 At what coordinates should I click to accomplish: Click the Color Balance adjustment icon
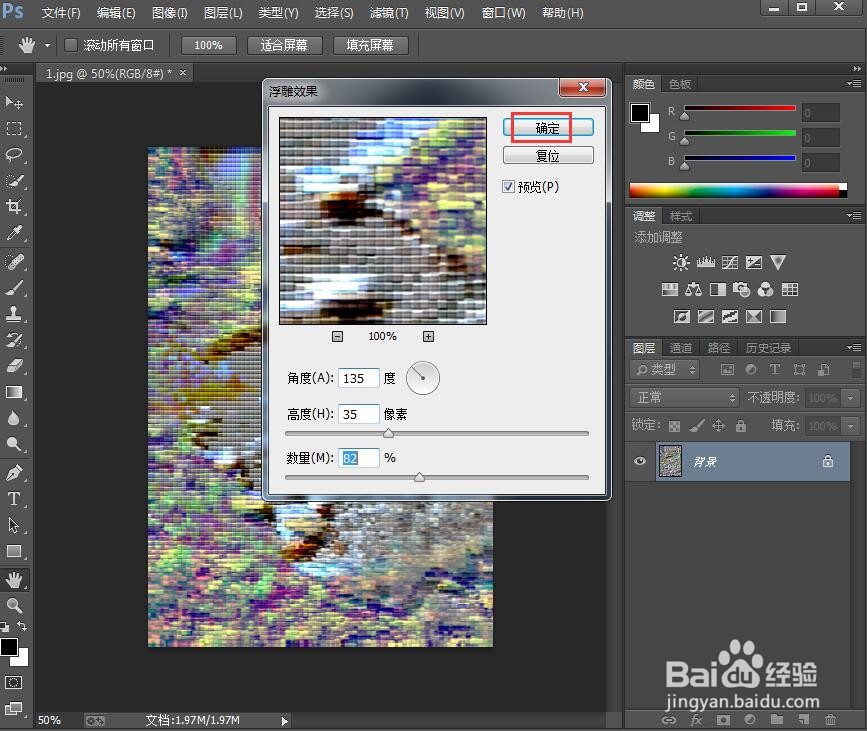click(693, 289)
